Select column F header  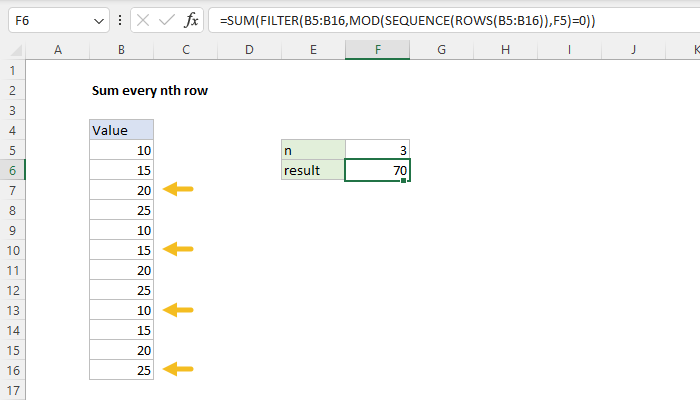377,49
